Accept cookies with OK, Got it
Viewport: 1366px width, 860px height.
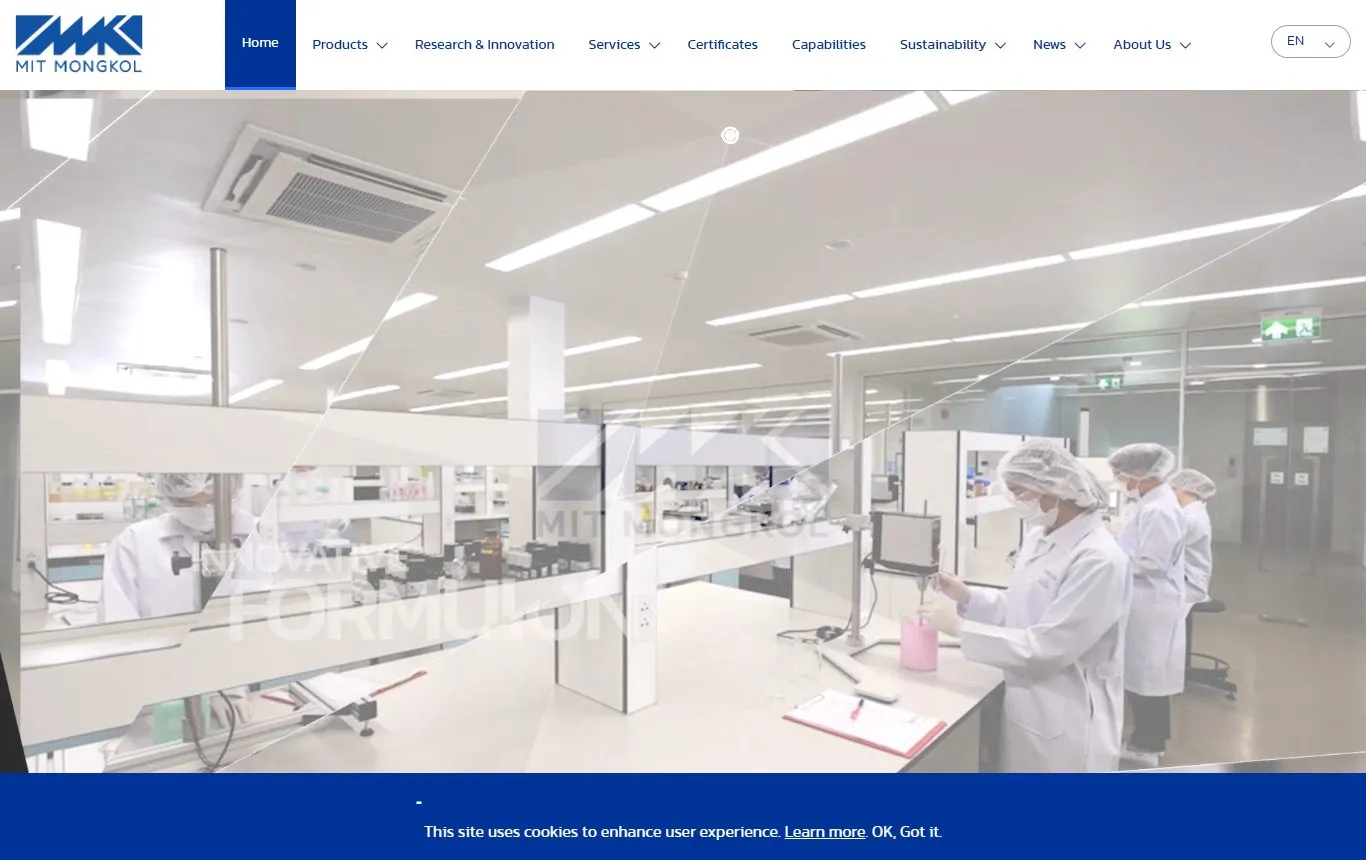point(907,832)
